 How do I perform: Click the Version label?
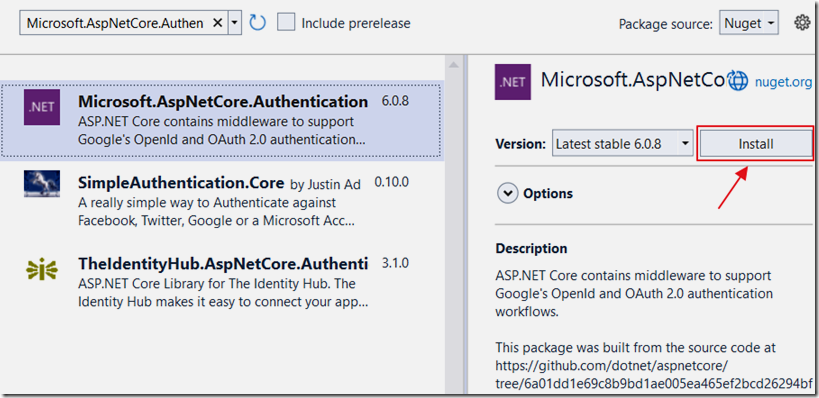521,144
